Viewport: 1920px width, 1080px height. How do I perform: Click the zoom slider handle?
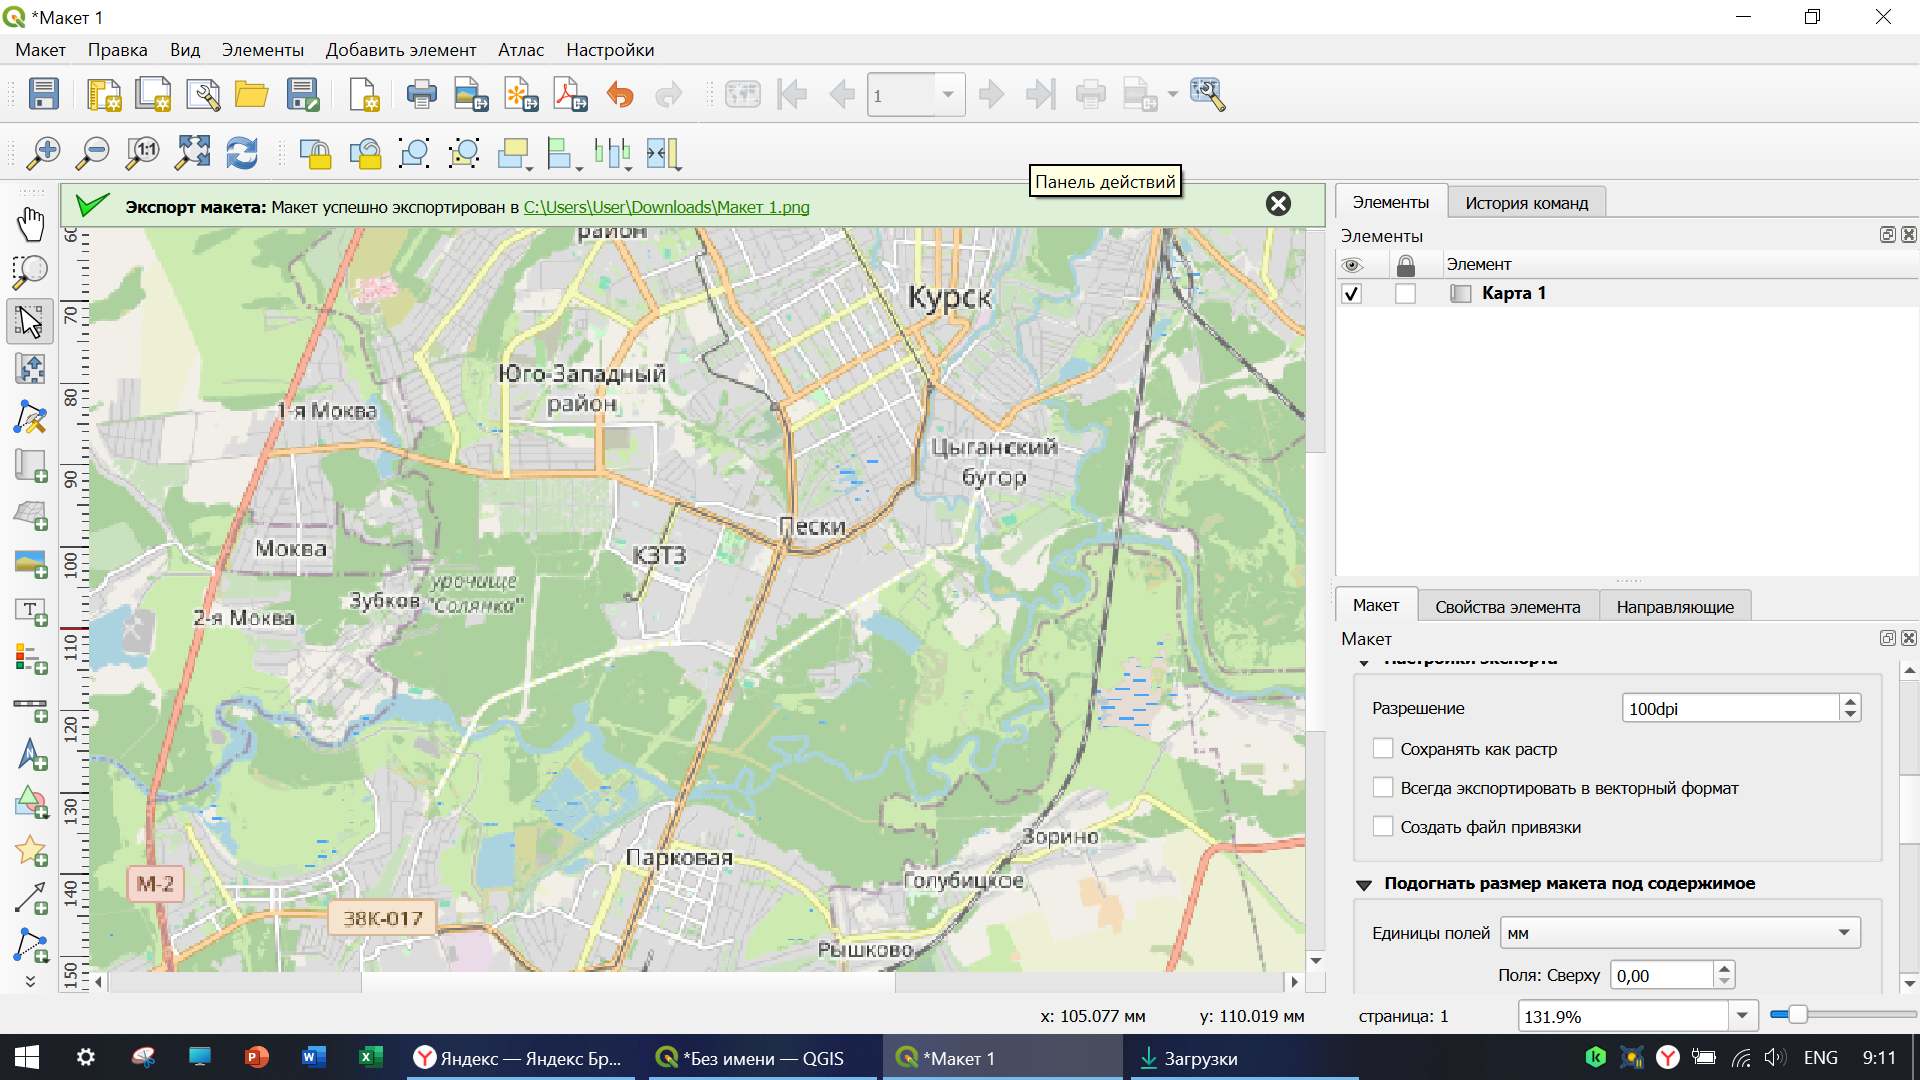coord(1797,1015)
